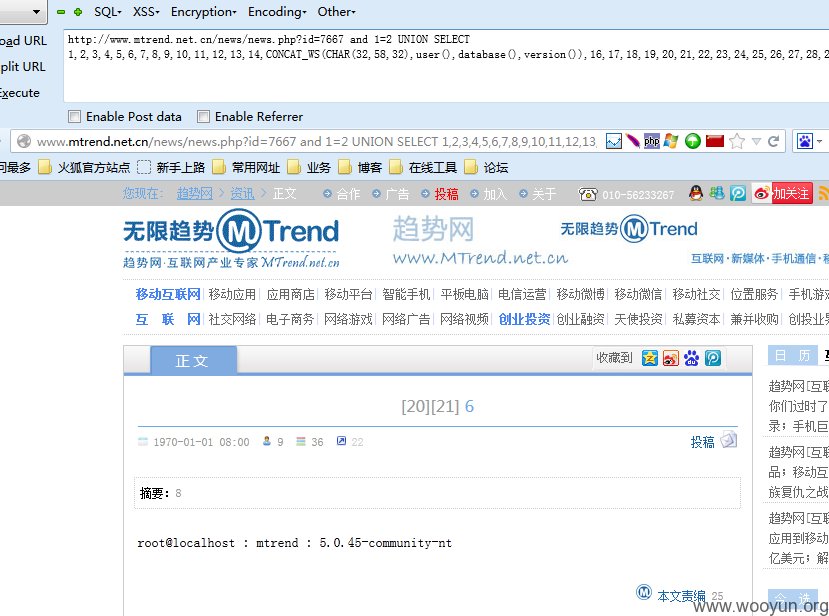
Task: Click the red flag icon in address bar
Action: click(x=714, y=141)
